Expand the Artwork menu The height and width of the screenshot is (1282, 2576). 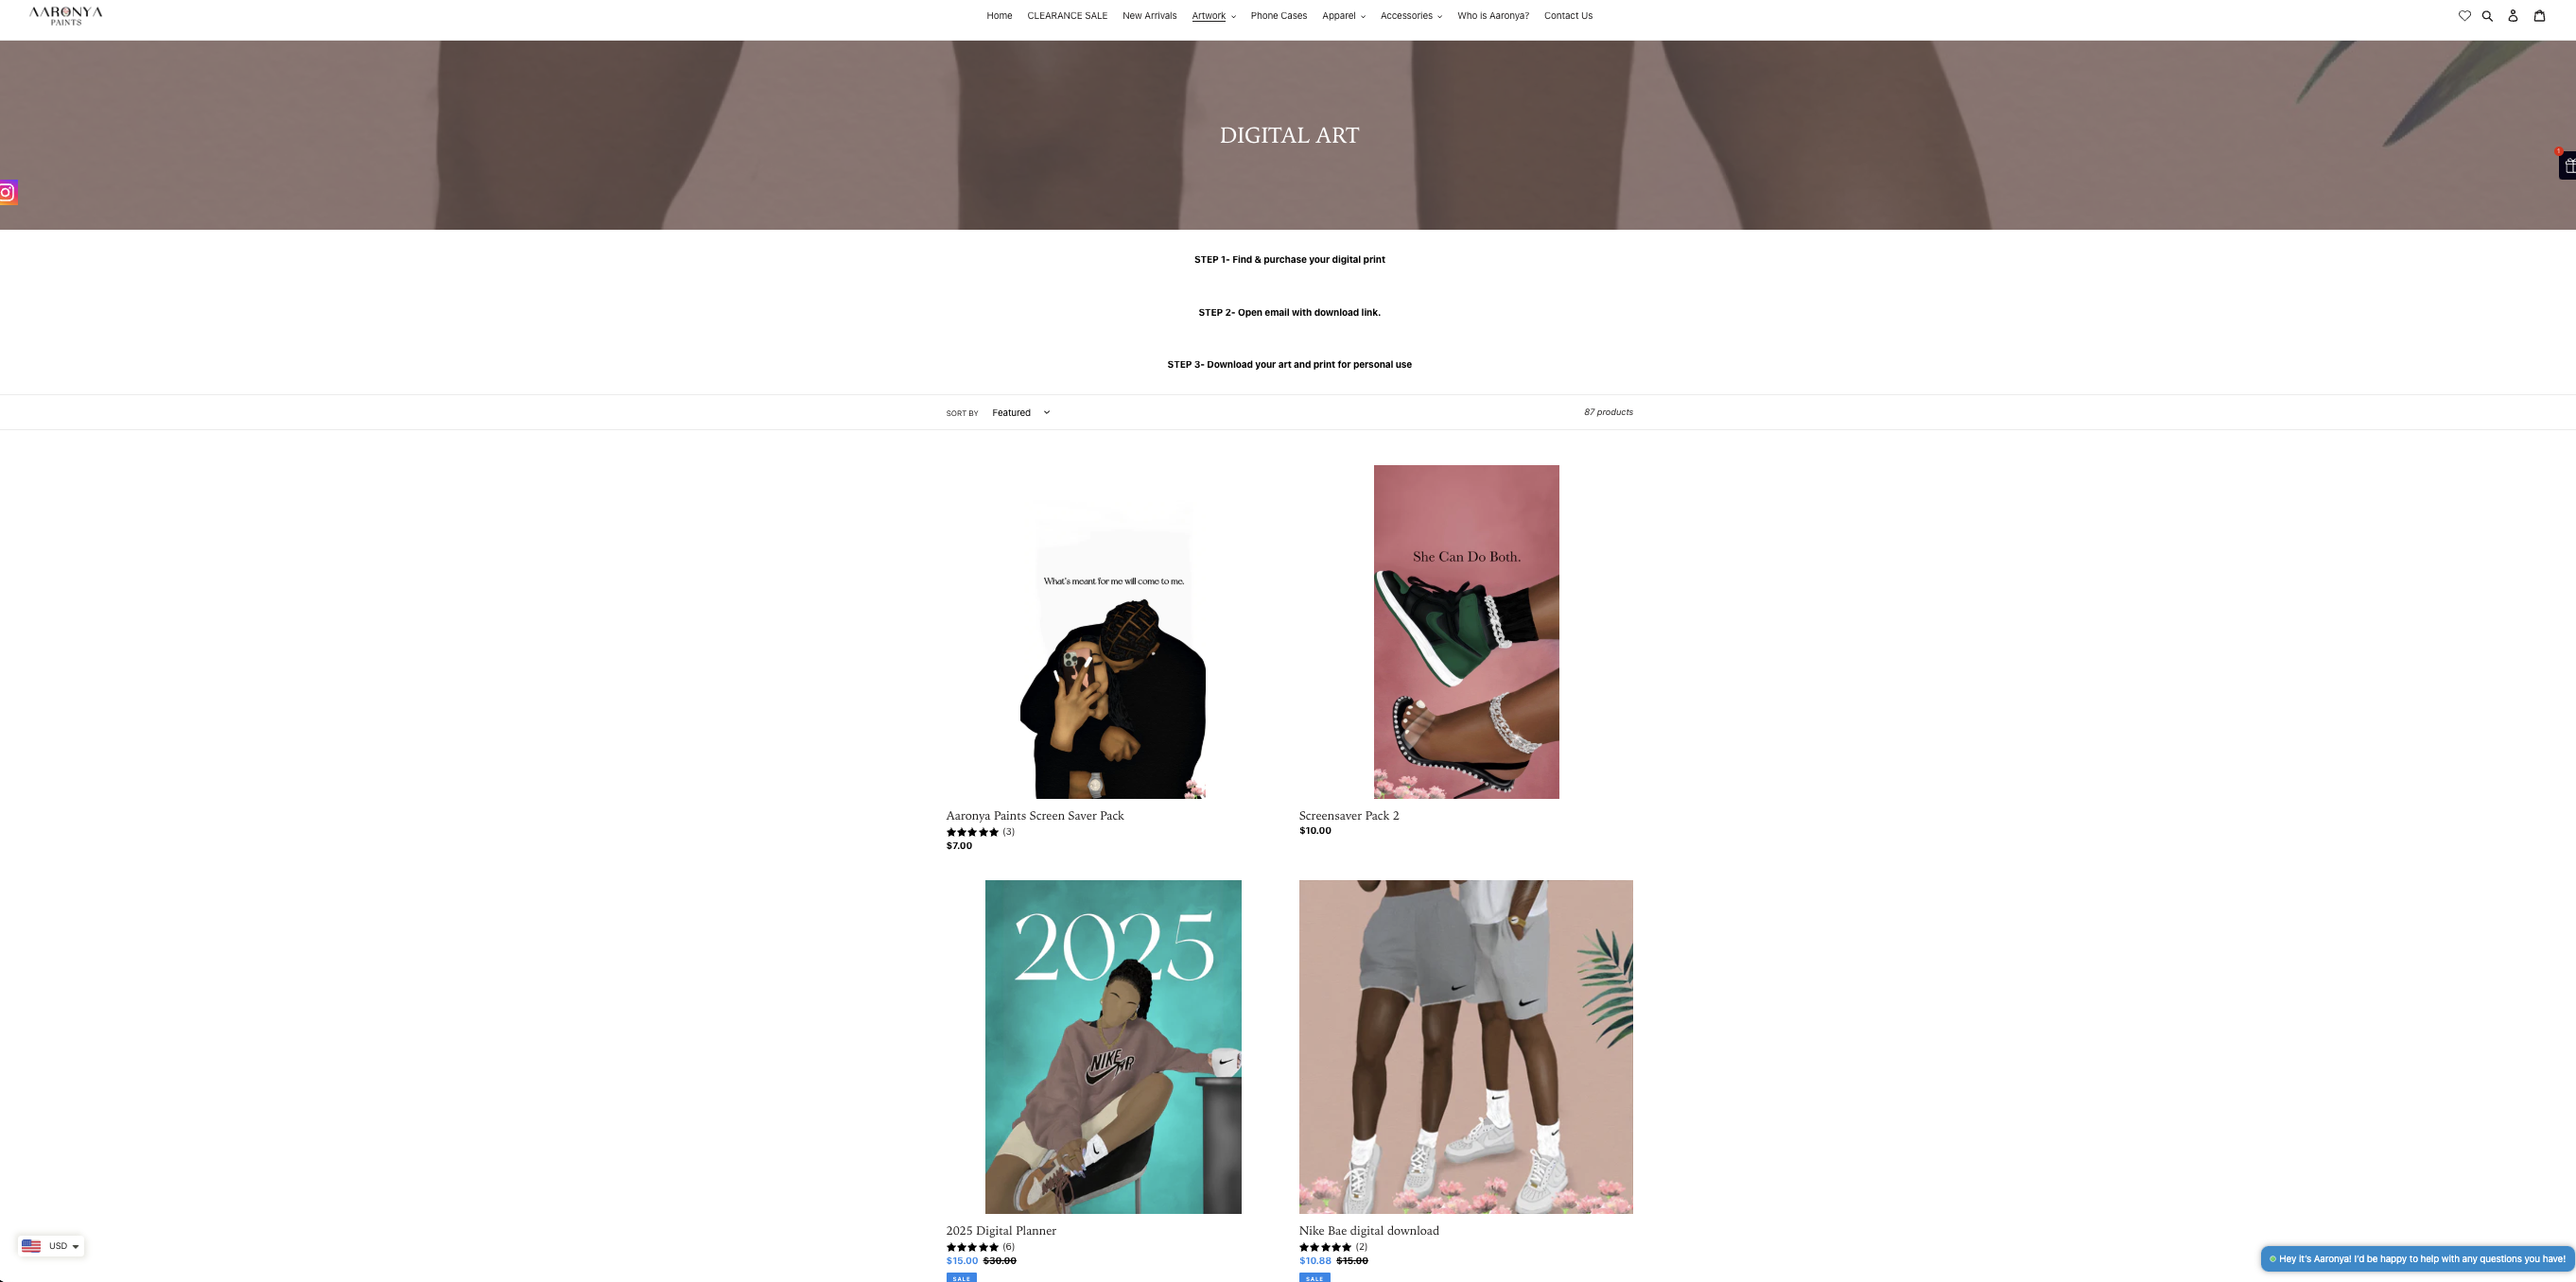1213,16
